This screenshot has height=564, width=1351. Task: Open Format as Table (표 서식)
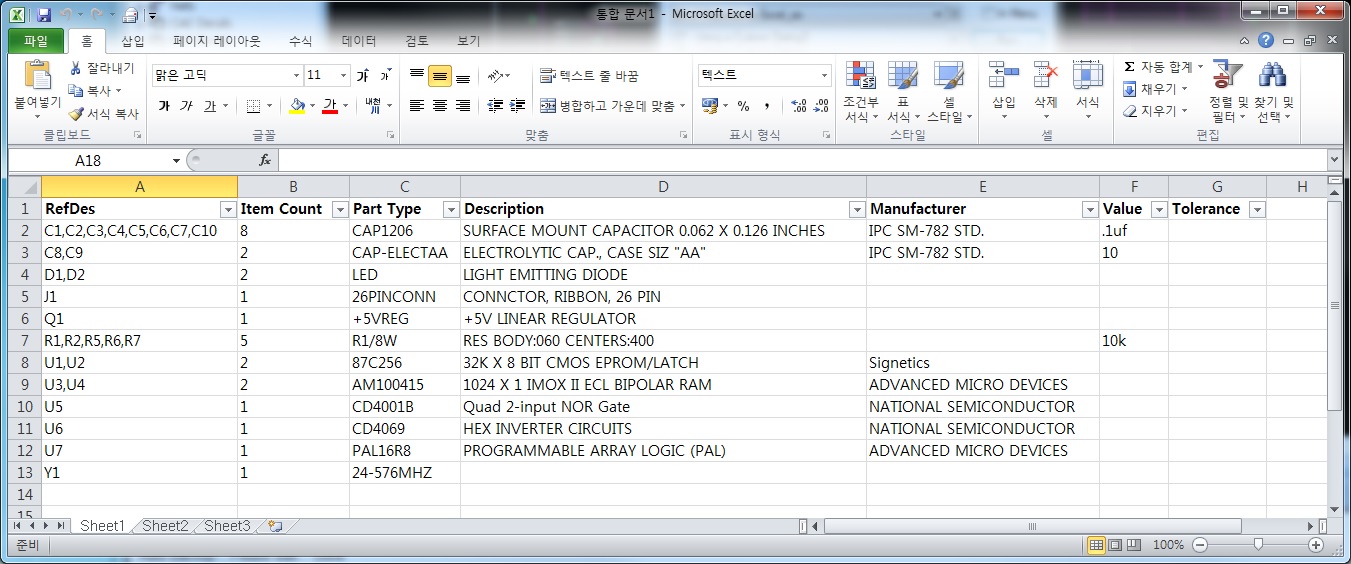pos(902,91)
